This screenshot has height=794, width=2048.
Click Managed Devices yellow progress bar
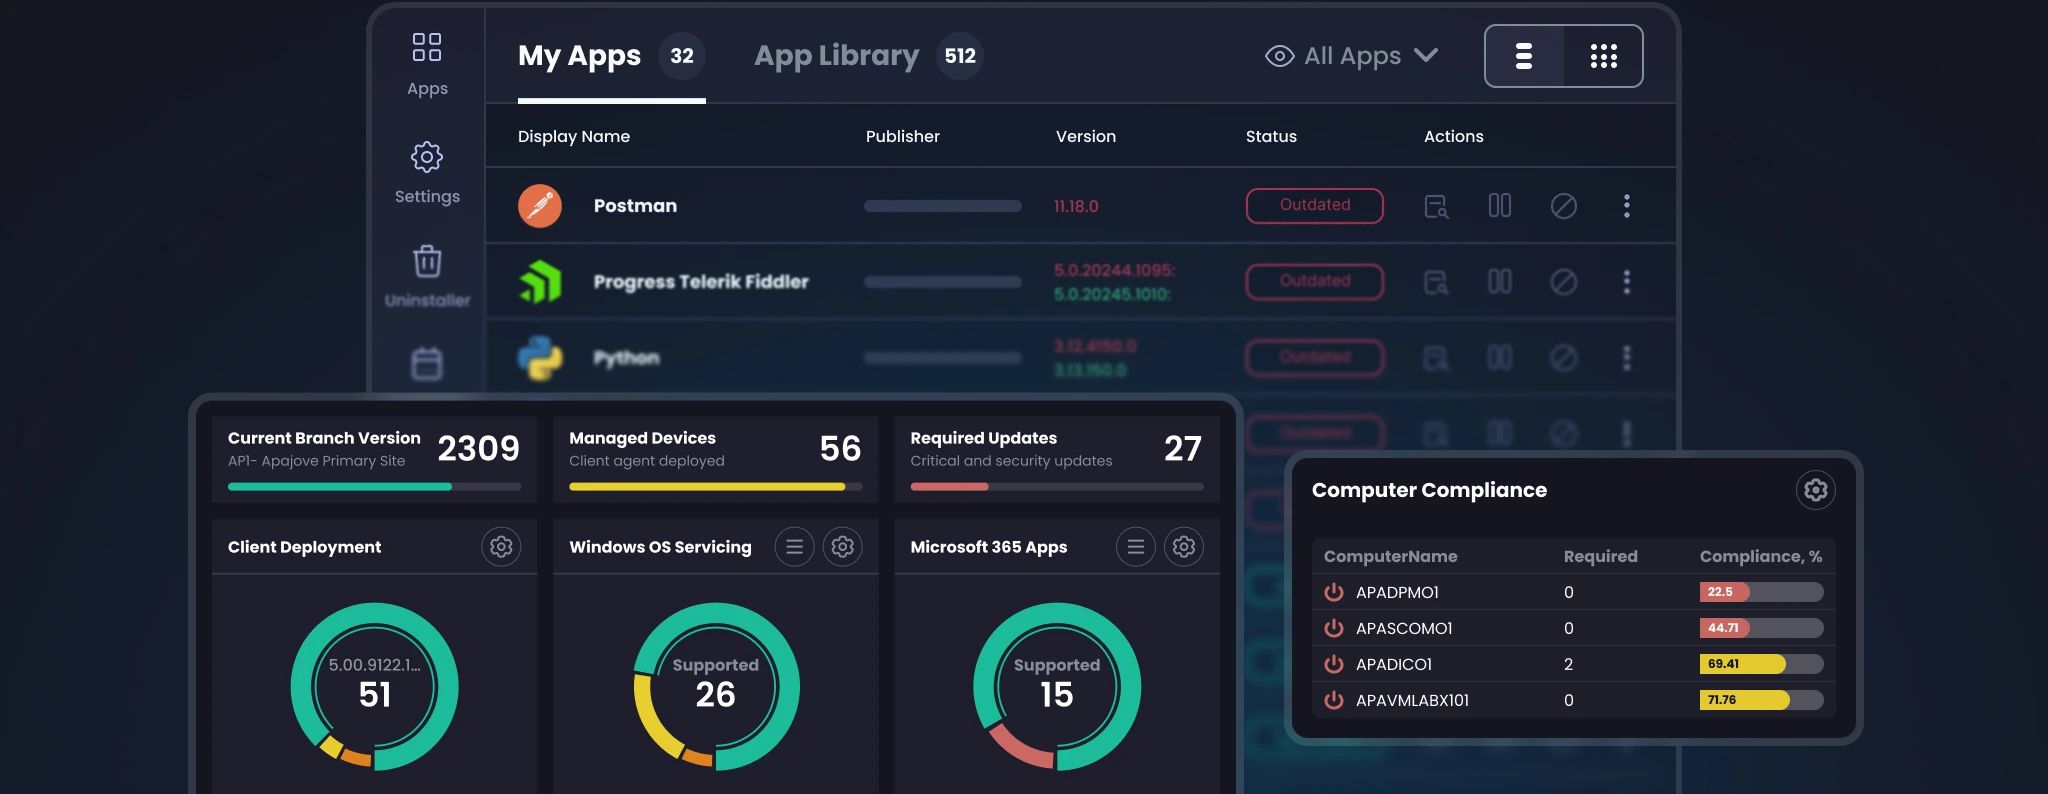716,487
